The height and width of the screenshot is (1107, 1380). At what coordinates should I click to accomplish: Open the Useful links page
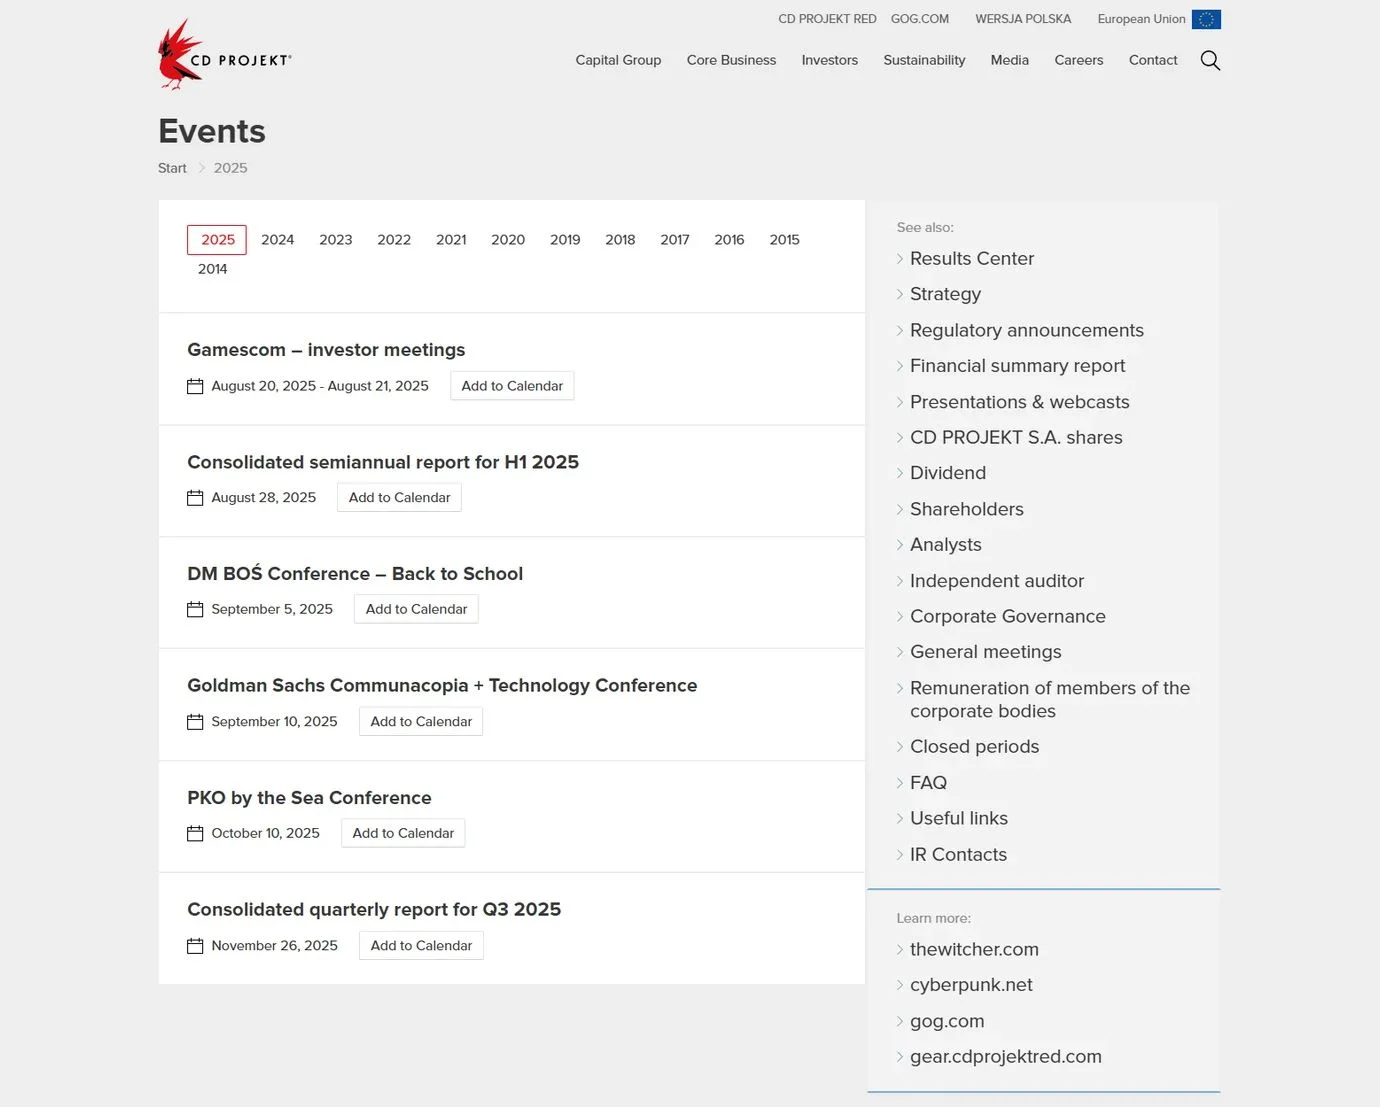pos(959,819)
